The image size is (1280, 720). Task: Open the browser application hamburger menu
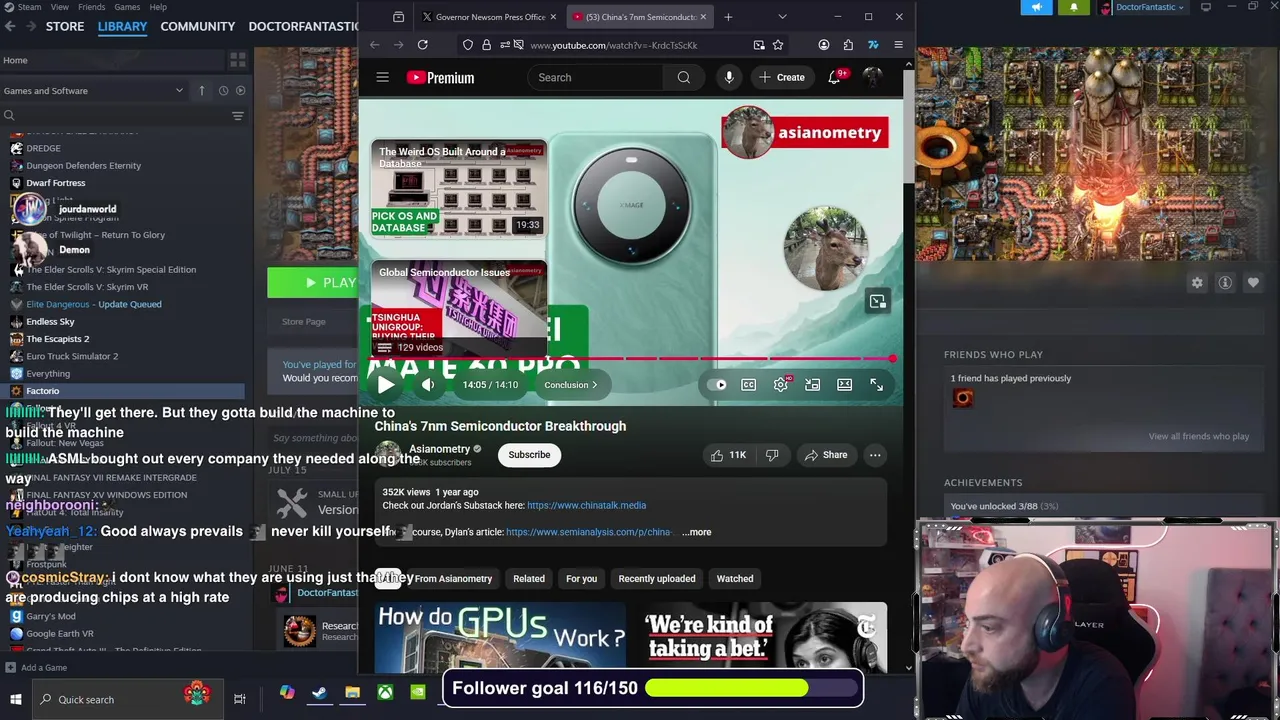(x=898, y=45)
